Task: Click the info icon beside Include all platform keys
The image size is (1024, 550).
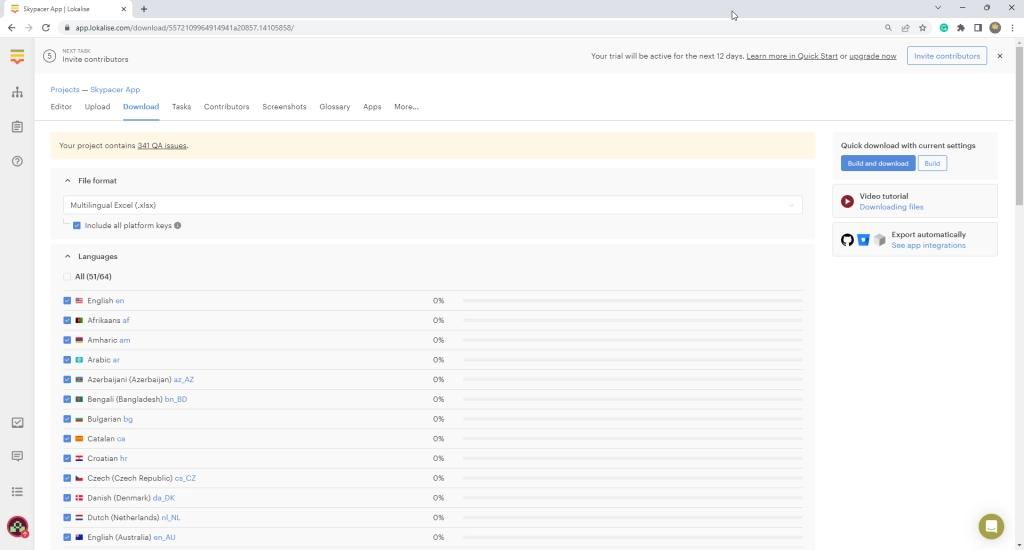Action: pyautogui.click(x=178, y=225)
